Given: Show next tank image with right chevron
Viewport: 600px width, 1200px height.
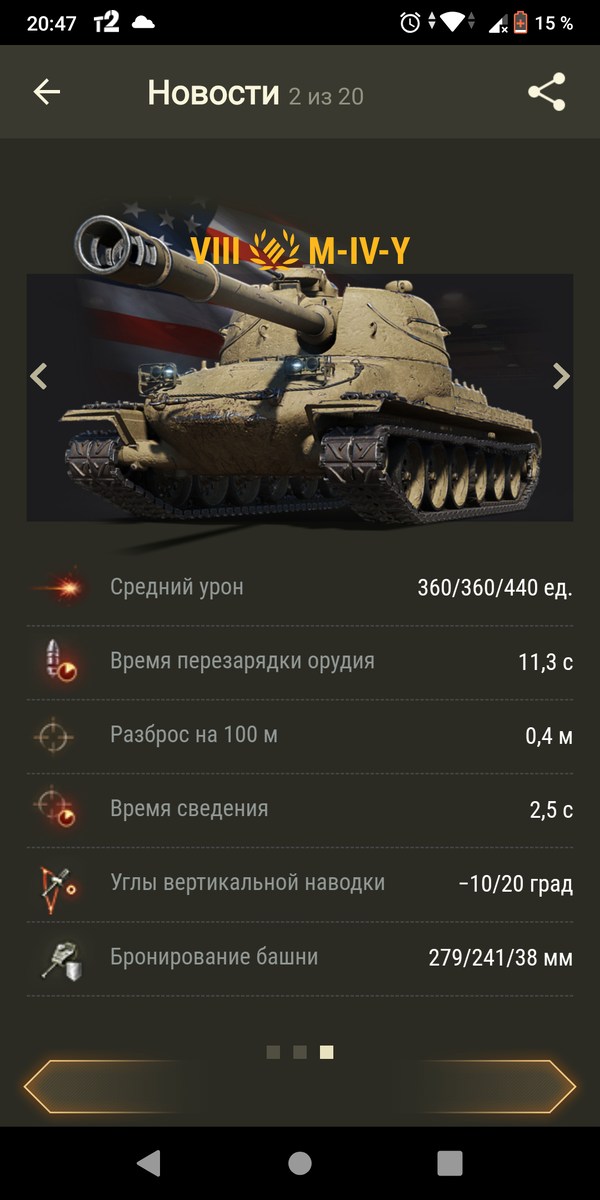Looking at the screenshot, I should coord(561,376).
